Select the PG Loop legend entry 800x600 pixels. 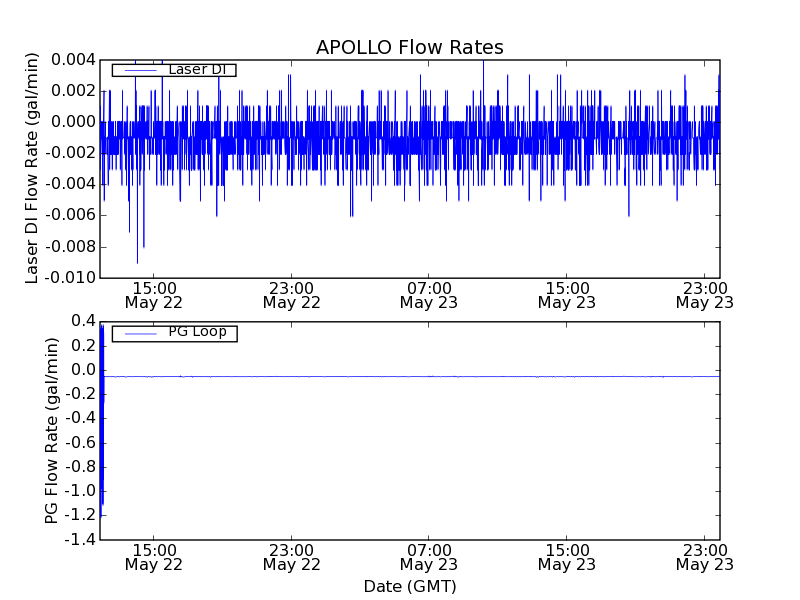pyautogui.click(x=196, y=332)
